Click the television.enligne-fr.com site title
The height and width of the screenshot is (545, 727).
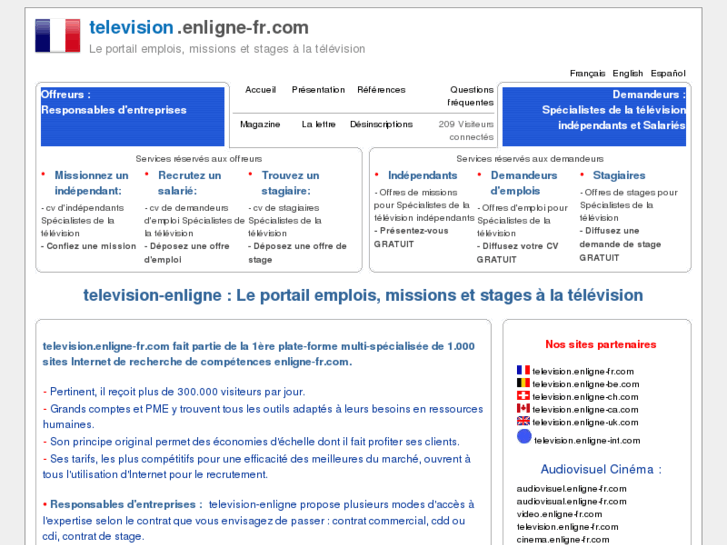(x=199, y=27)
